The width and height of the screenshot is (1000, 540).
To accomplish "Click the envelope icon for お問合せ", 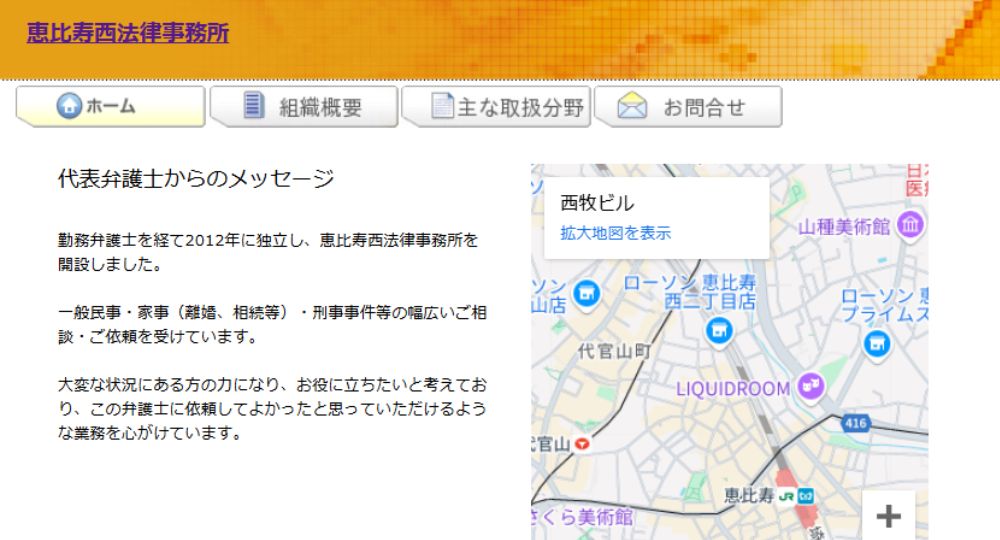I will point(632,107).
